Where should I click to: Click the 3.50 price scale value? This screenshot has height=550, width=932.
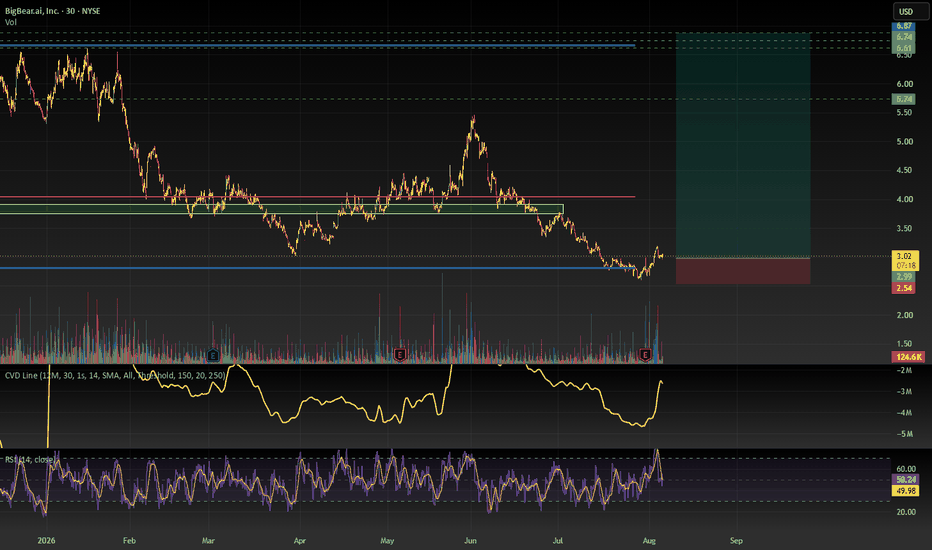point(905,228)
